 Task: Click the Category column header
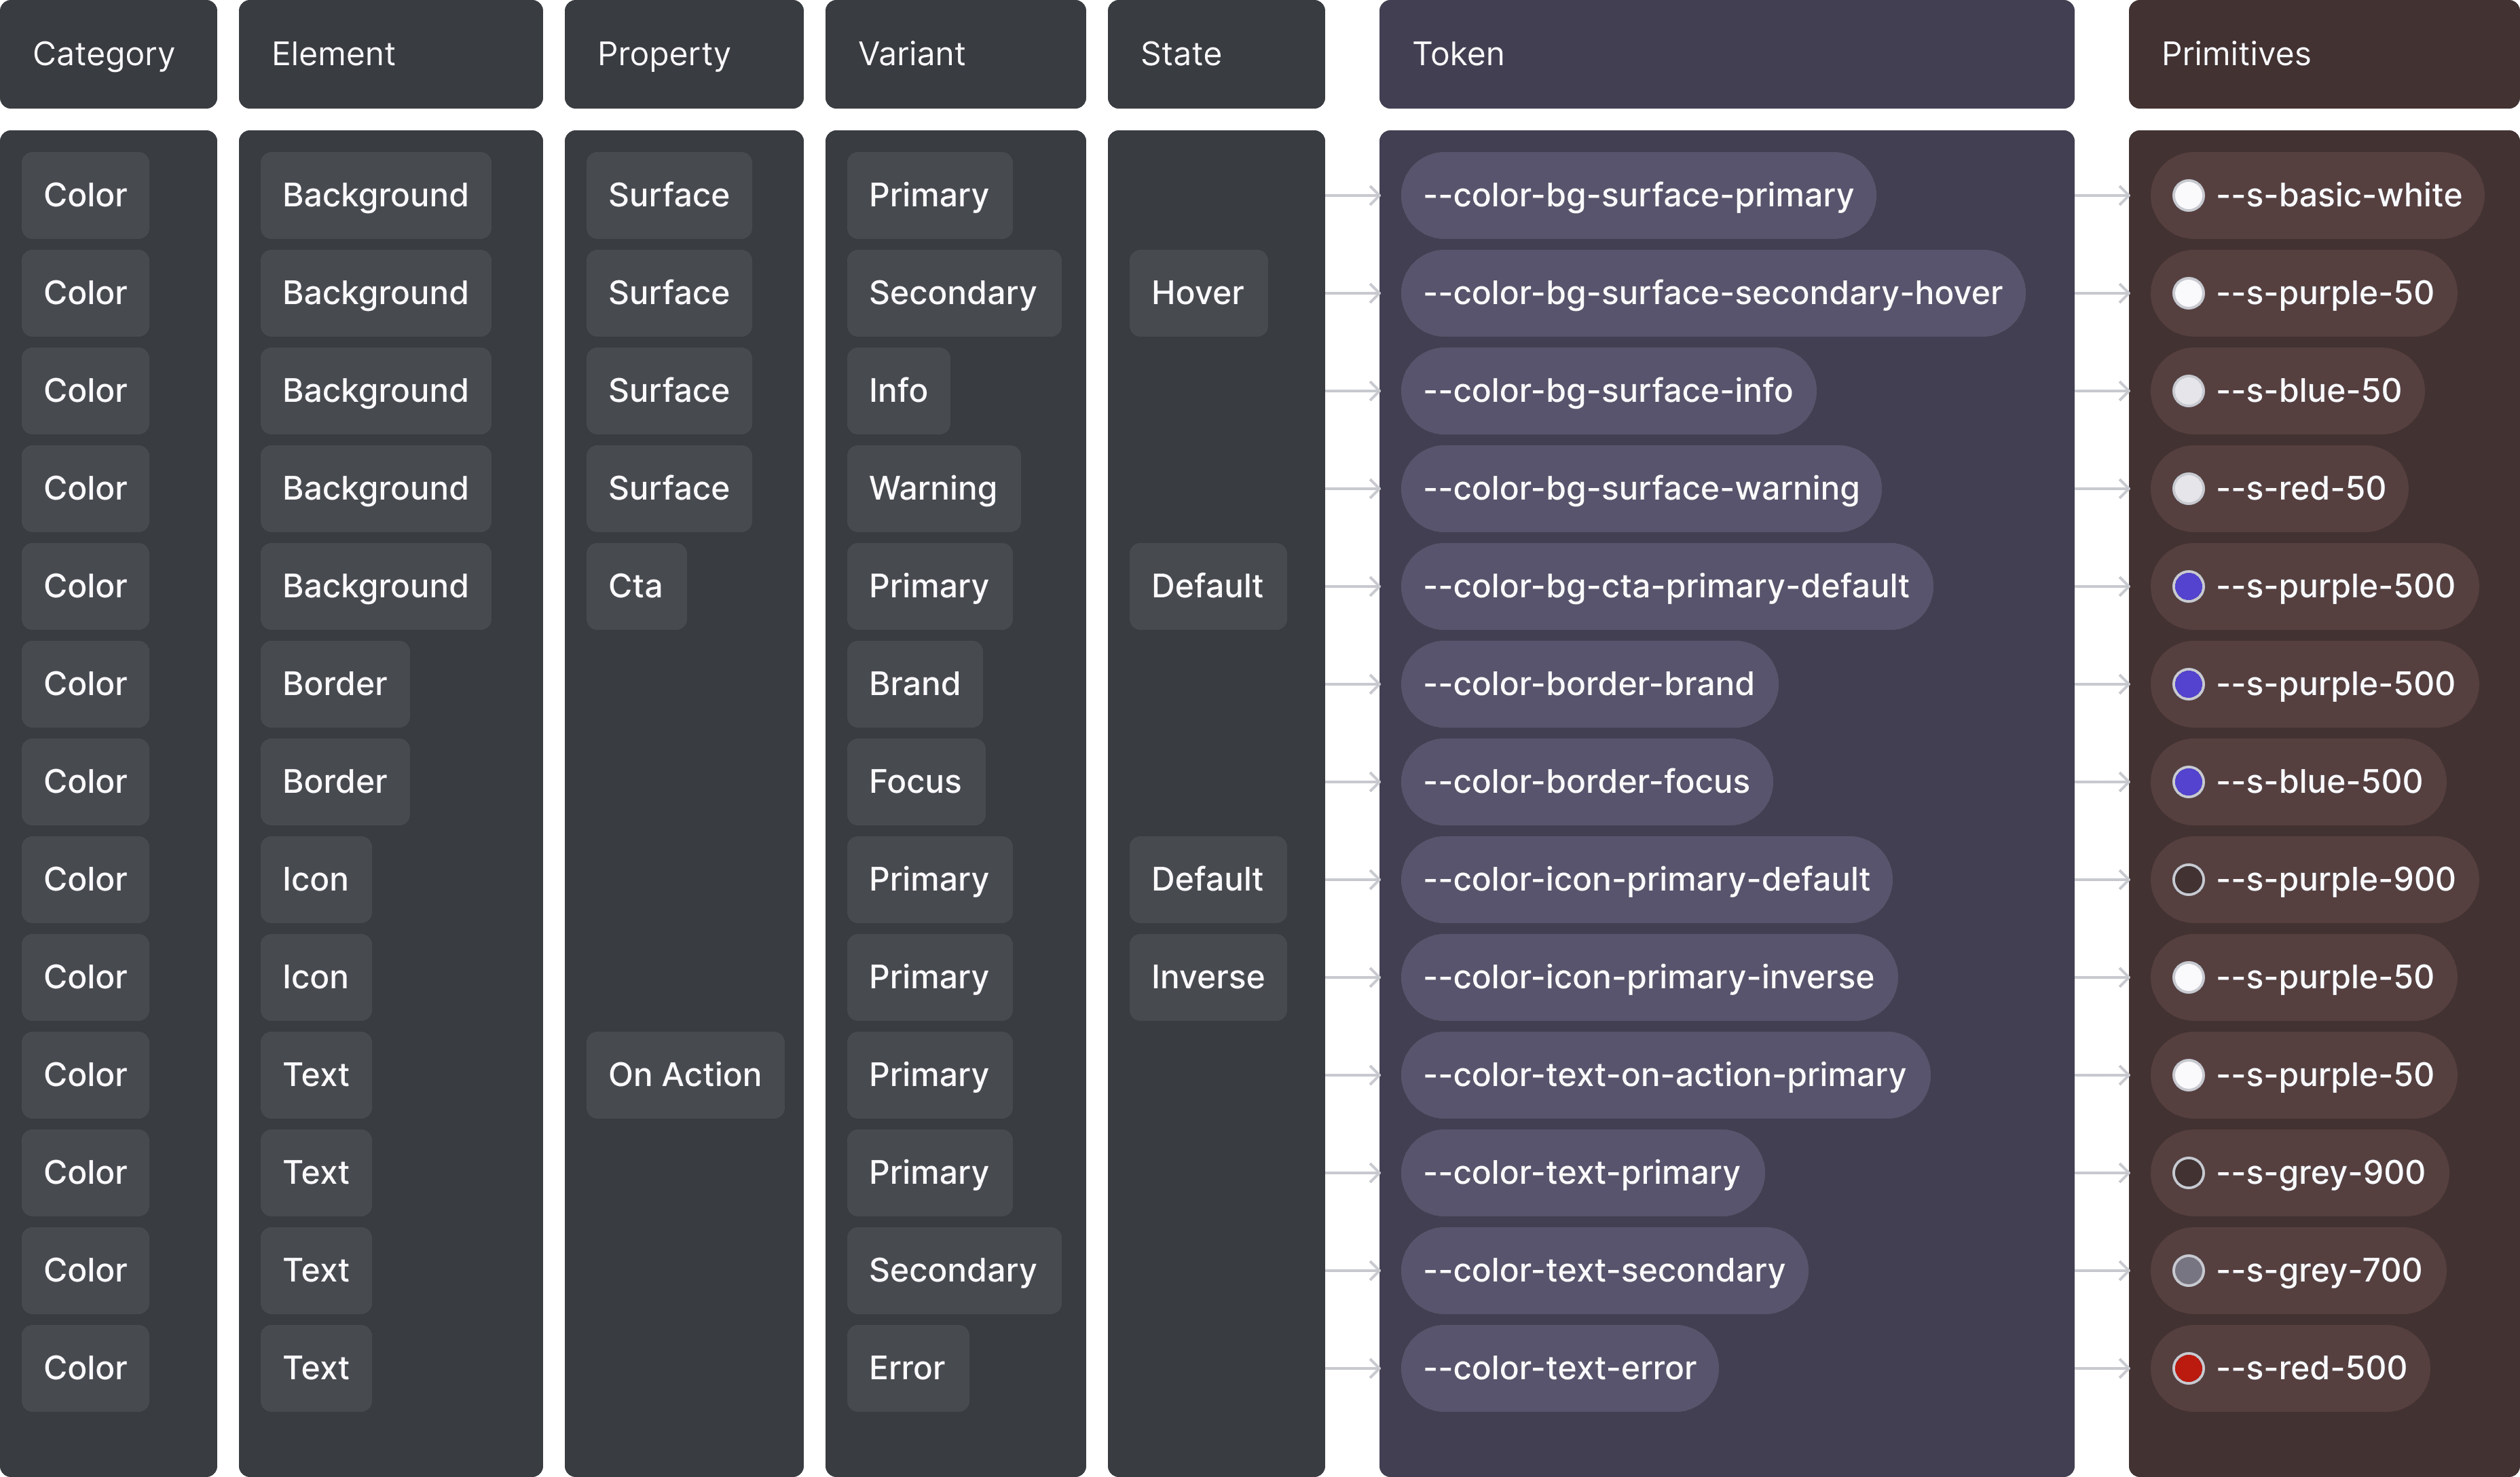[x=108, y=54]
